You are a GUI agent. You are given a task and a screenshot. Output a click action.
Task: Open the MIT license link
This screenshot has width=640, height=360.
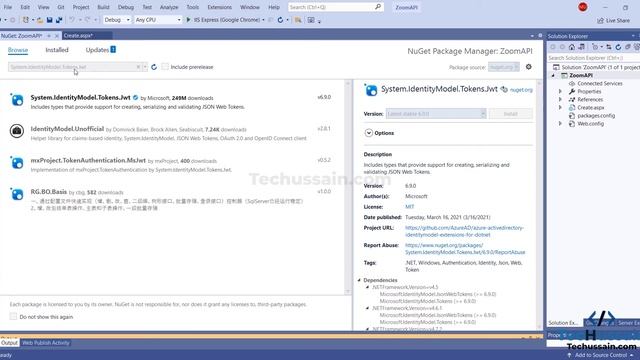tap(409, 207)
